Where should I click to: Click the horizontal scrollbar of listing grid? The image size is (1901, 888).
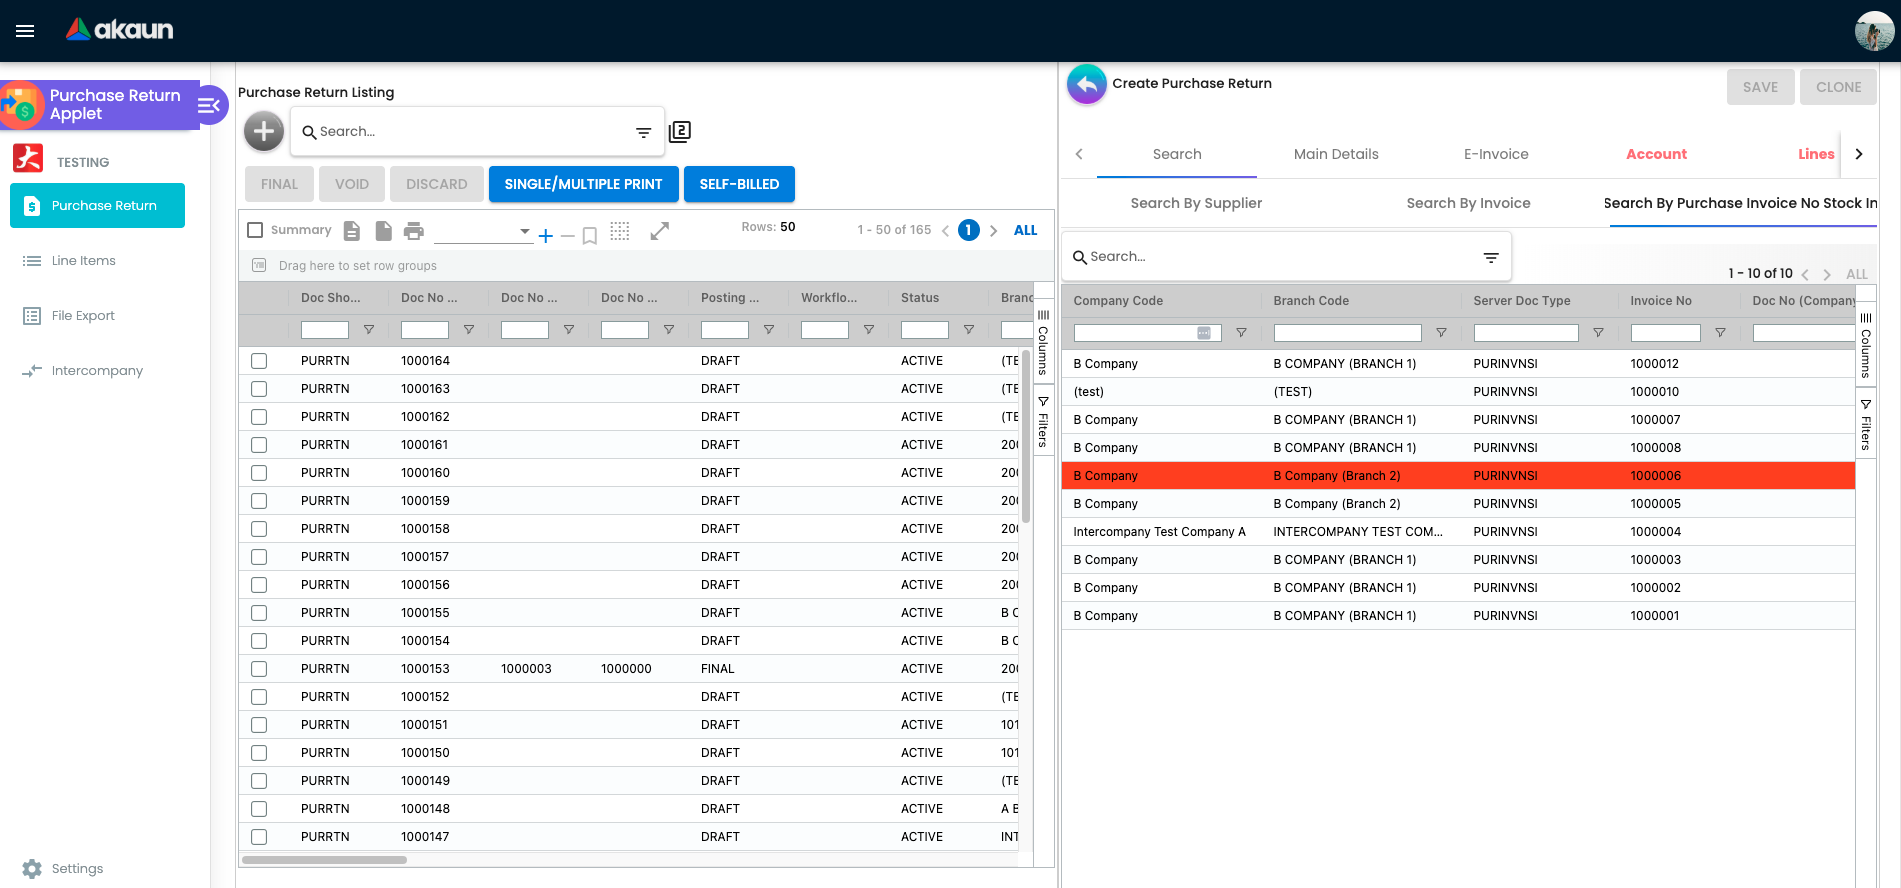(325, 860)
